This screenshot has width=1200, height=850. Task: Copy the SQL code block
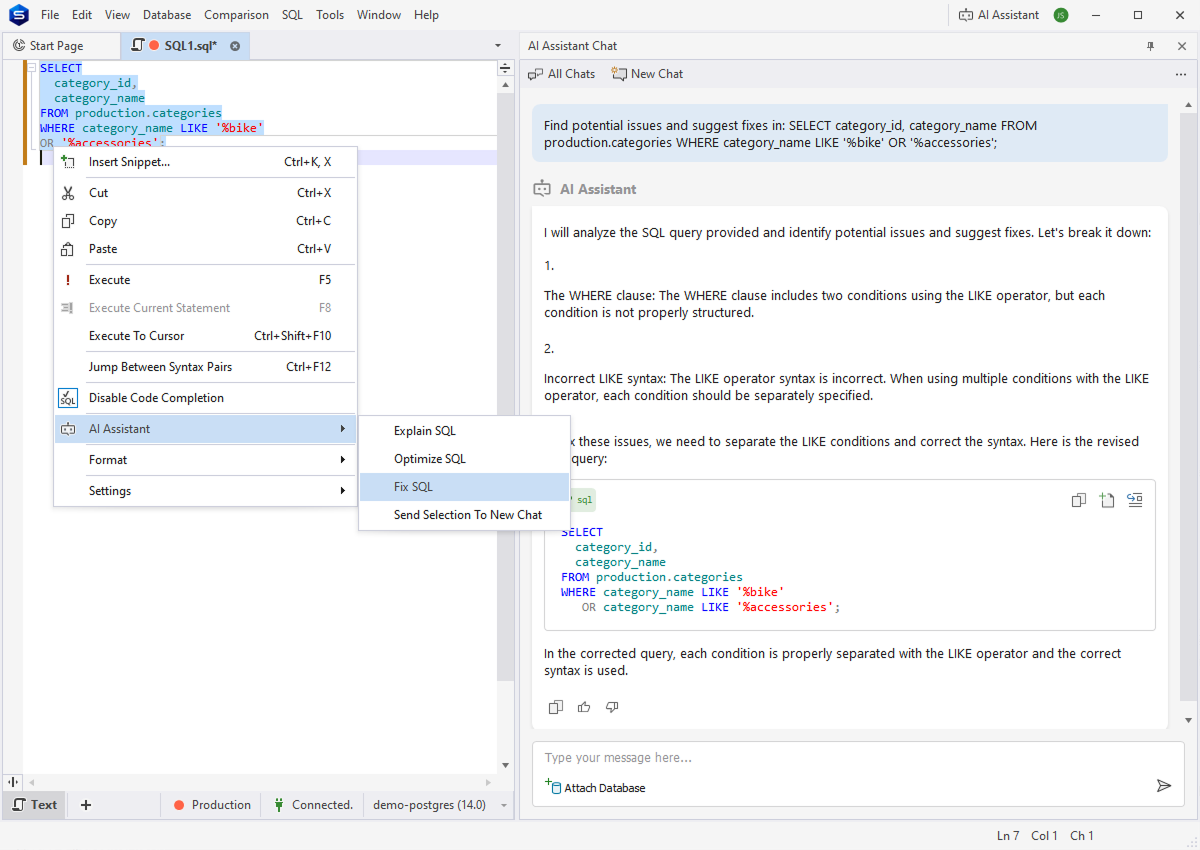tap(1078, 500)
